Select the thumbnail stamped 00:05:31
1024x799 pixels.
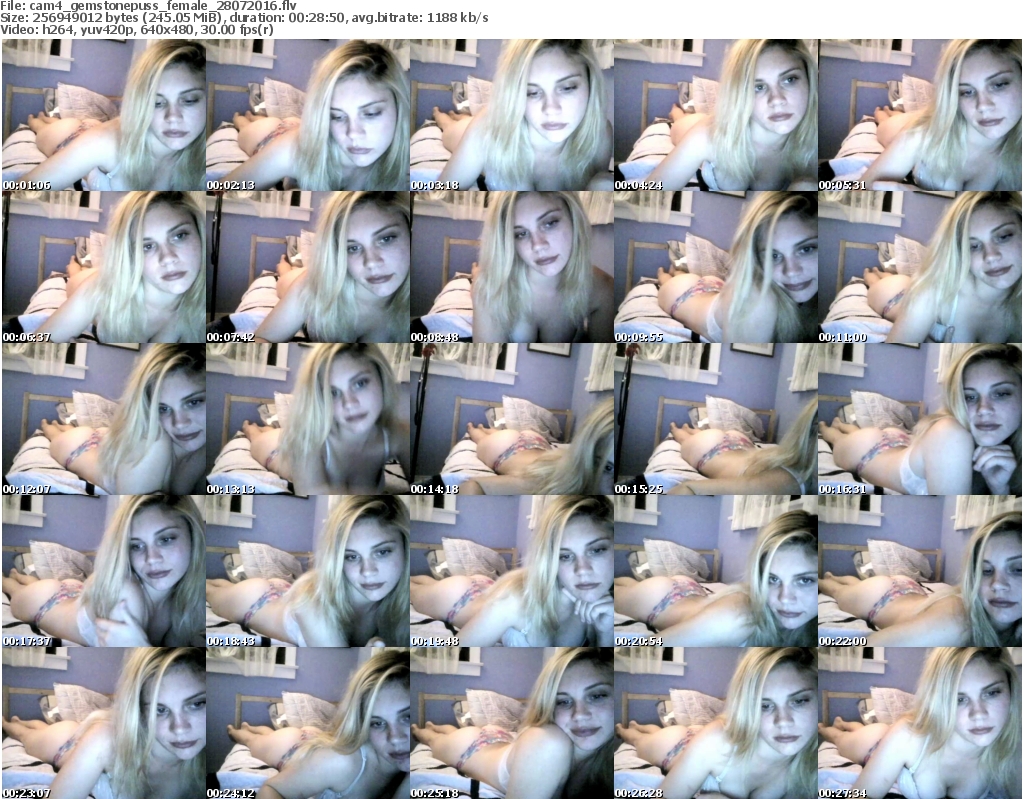point(920,115)
